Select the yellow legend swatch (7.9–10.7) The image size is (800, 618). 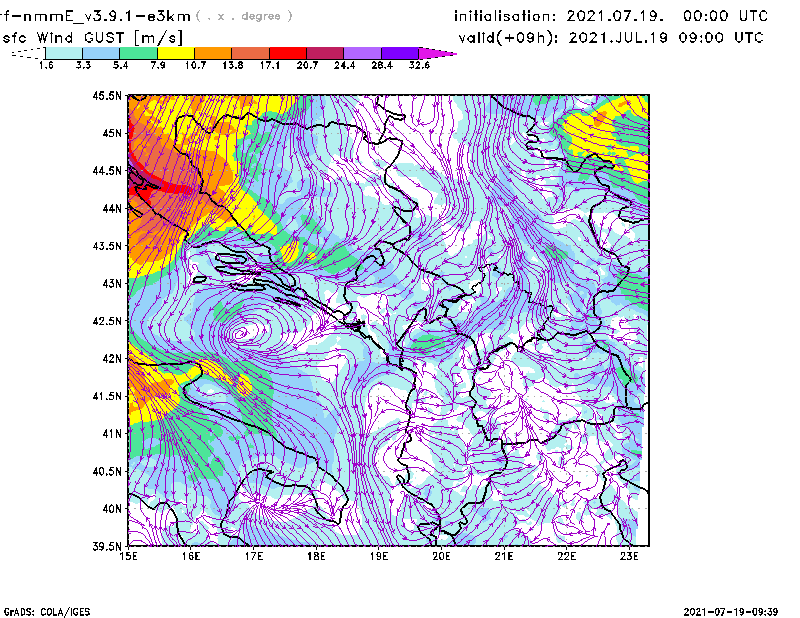tap(176, 53)
